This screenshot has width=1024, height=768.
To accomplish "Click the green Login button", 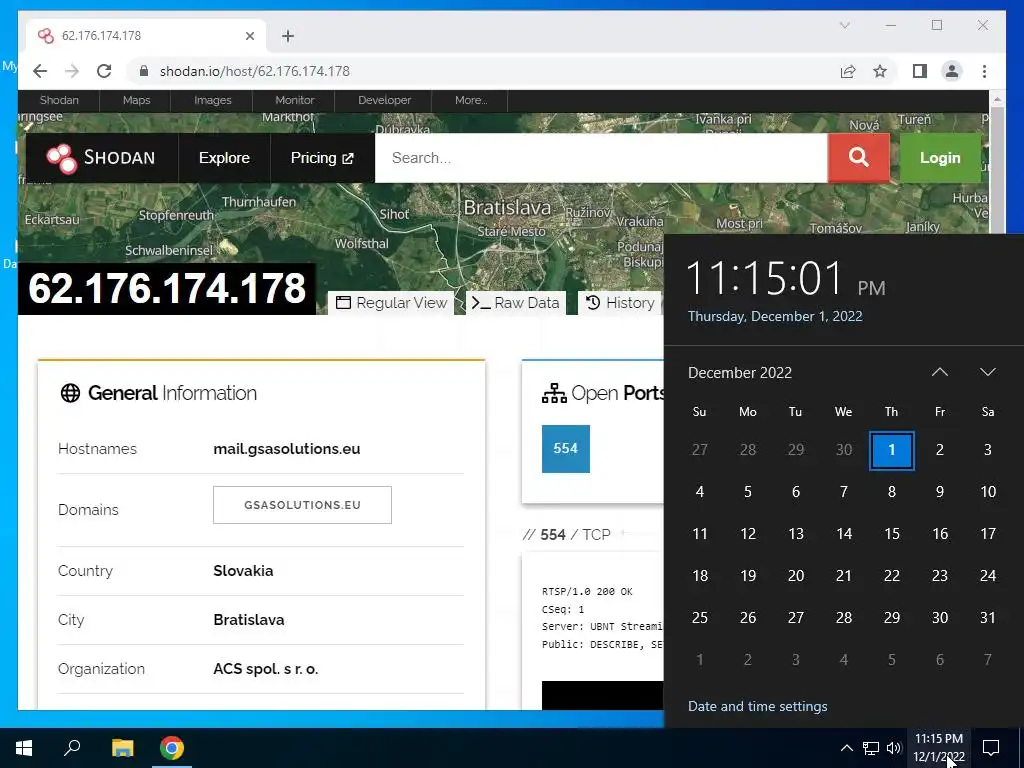I will point(940,158).
